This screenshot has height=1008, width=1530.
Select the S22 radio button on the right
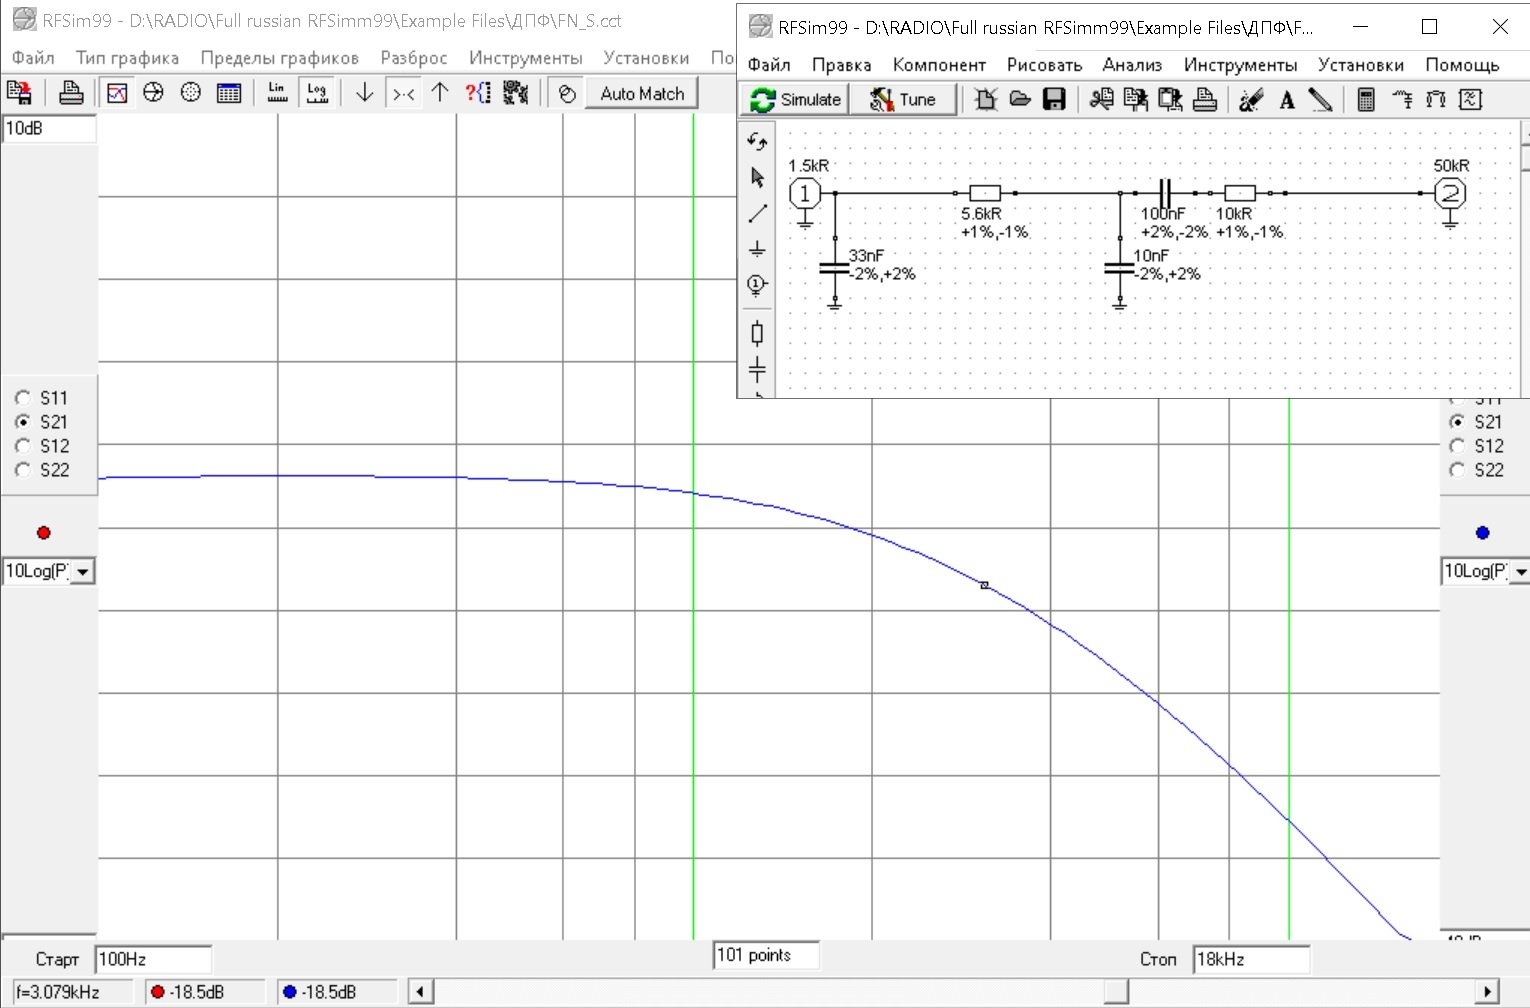1457,470
